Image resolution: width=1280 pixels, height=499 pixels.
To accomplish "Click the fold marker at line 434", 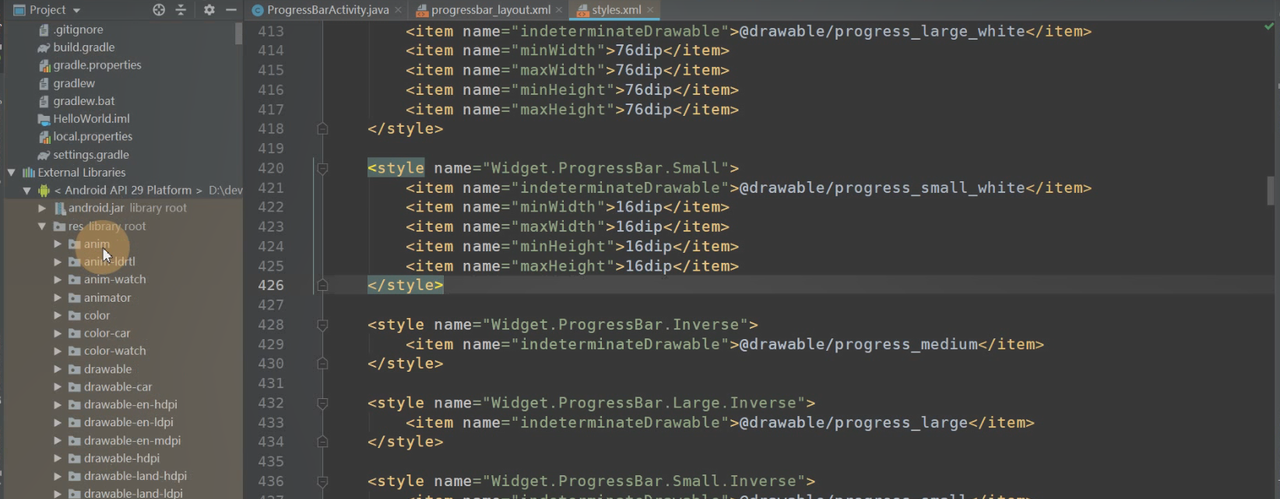I will coord(322,442).
